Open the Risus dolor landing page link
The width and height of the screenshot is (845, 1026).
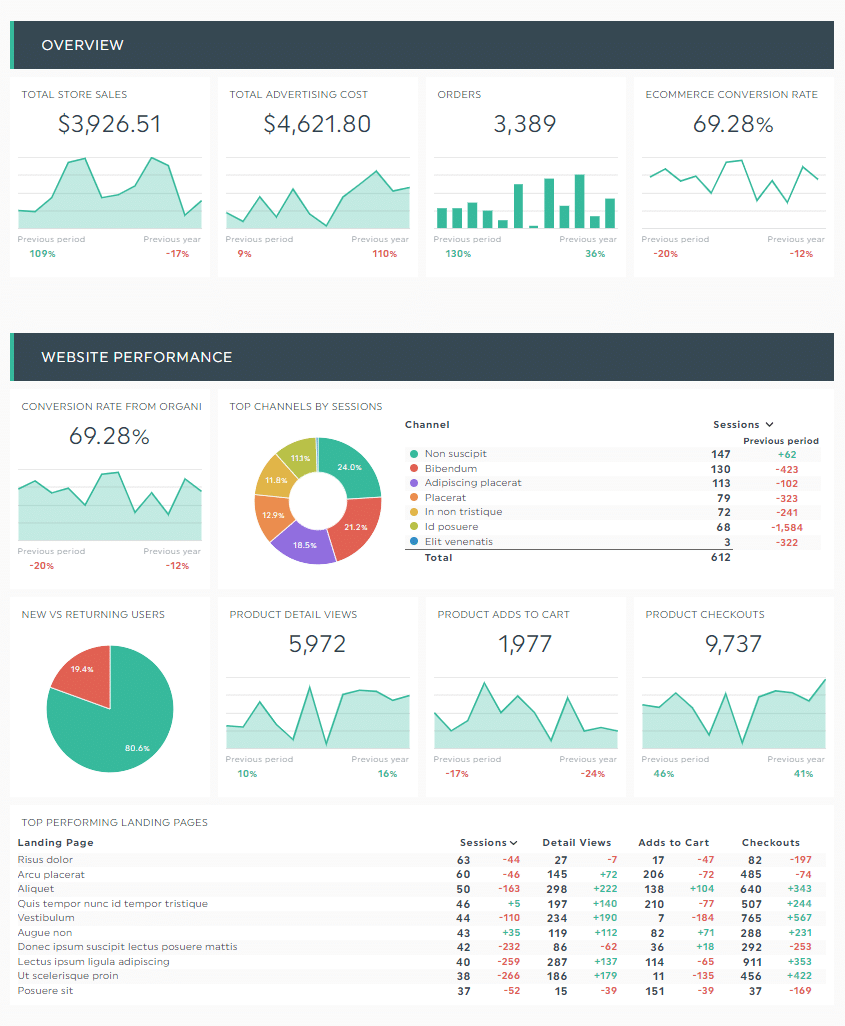[x=45, y=859]
